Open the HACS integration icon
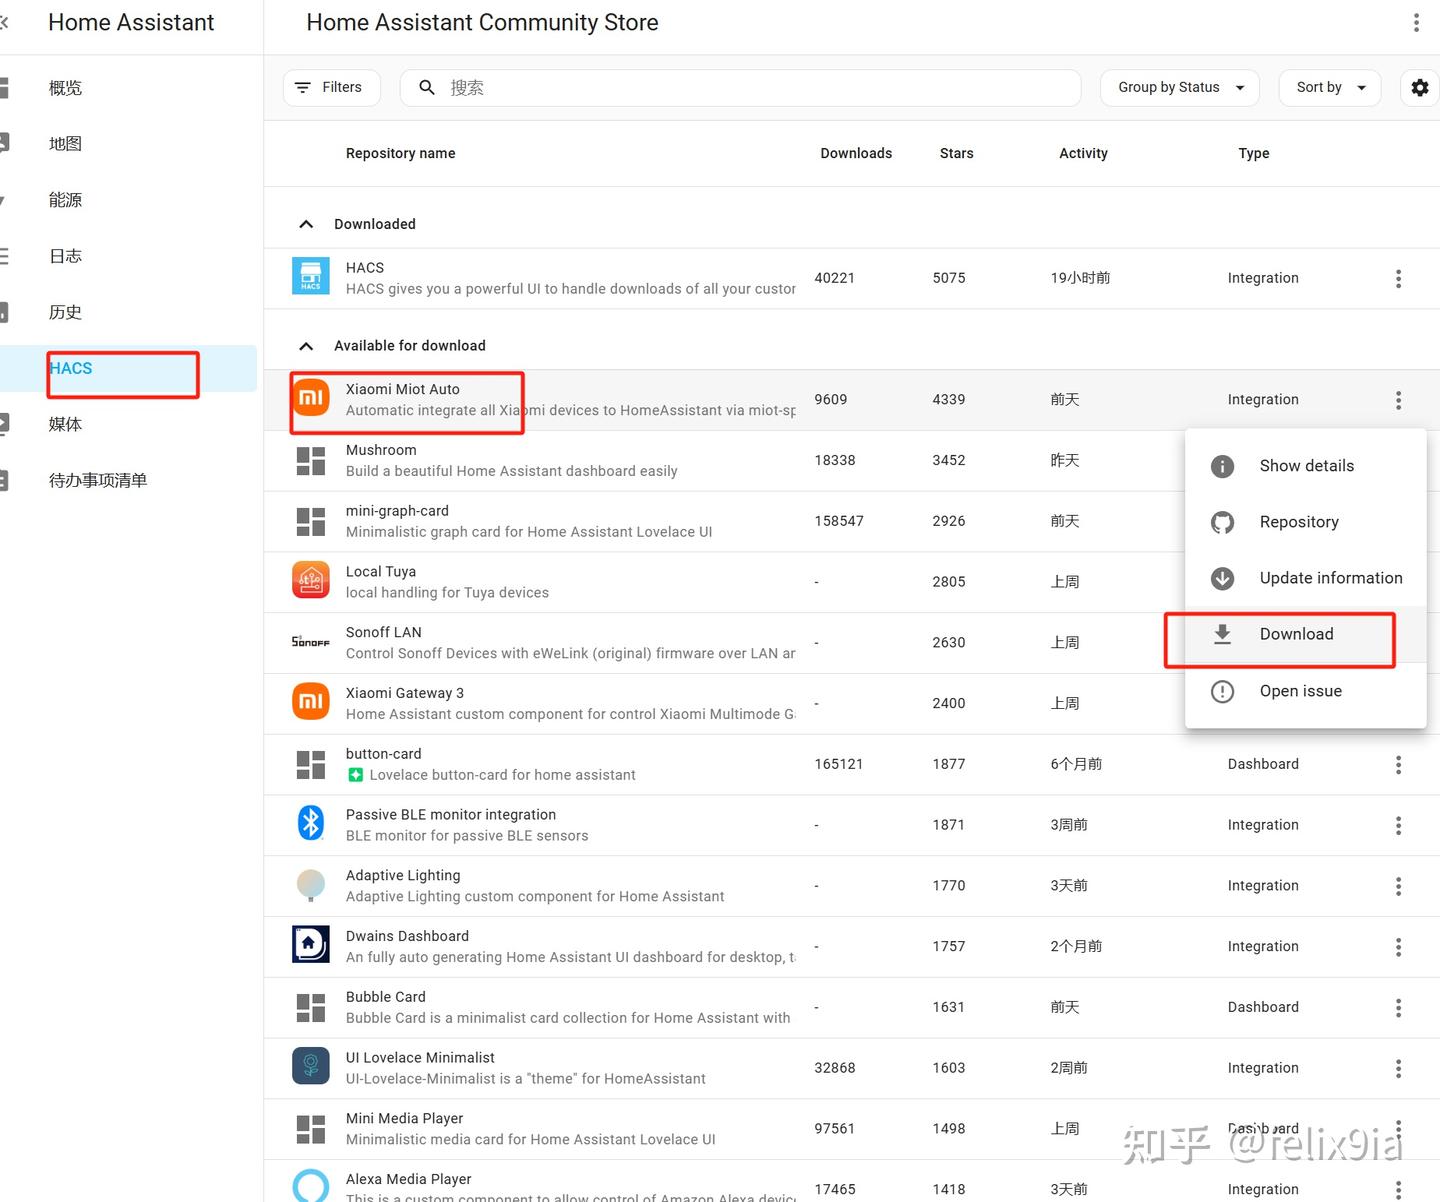 pos(310,275)
